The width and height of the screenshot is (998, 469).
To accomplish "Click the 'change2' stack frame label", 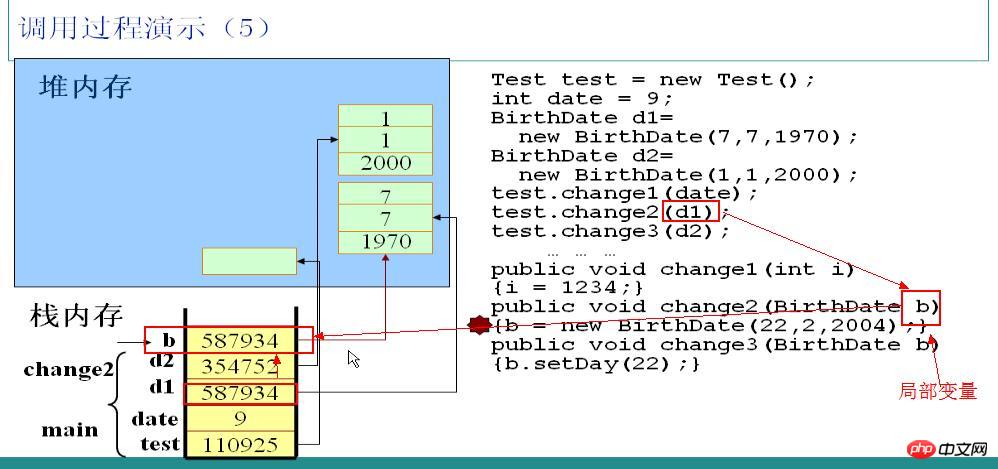I will pyautogui.click(x=68, y=370).
